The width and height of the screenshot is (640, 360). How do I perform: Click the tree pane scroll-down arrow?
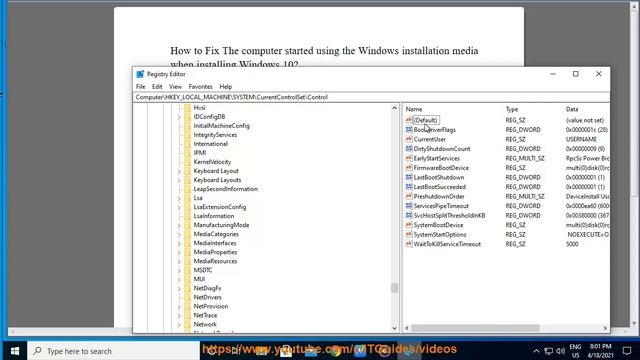point(394,328)
